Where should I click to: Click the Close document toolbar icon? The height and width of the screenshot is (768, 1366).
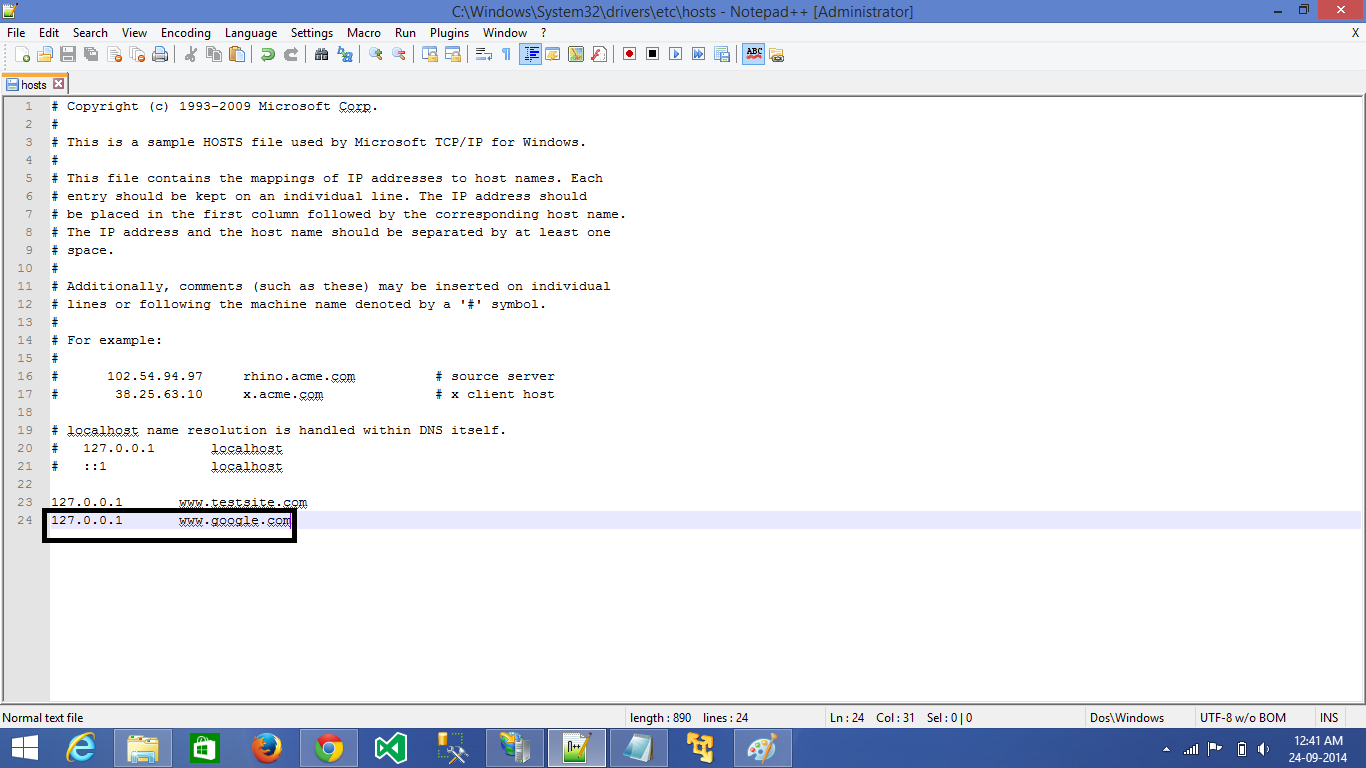(x=114, y=54)
